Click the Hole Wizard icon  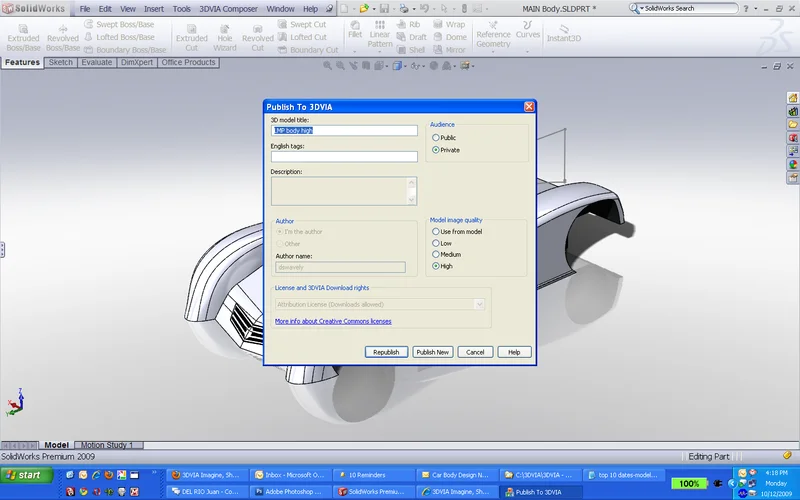pyautogui.click(x=224, y=28)
